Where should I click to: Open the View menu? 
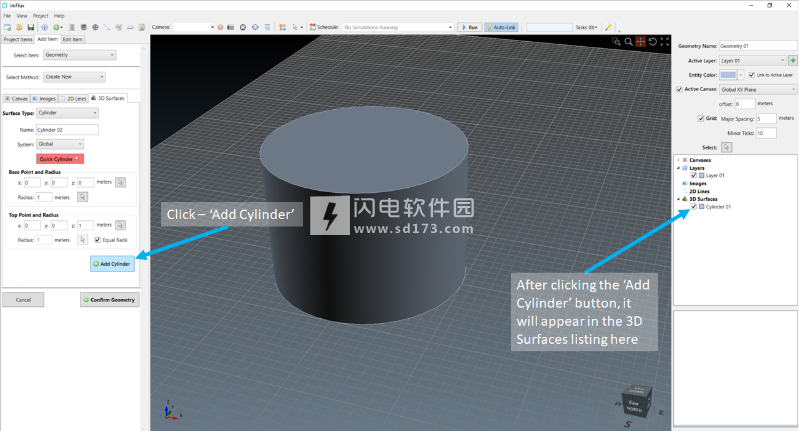(x=22, y=16)
